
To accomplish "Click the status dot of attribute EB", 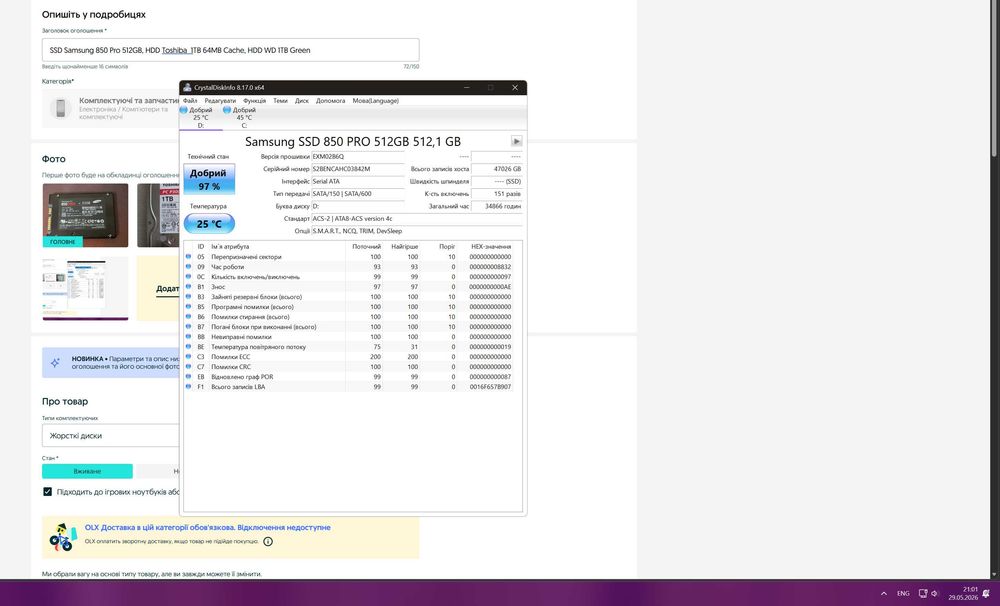I will [x=188, y=376].
